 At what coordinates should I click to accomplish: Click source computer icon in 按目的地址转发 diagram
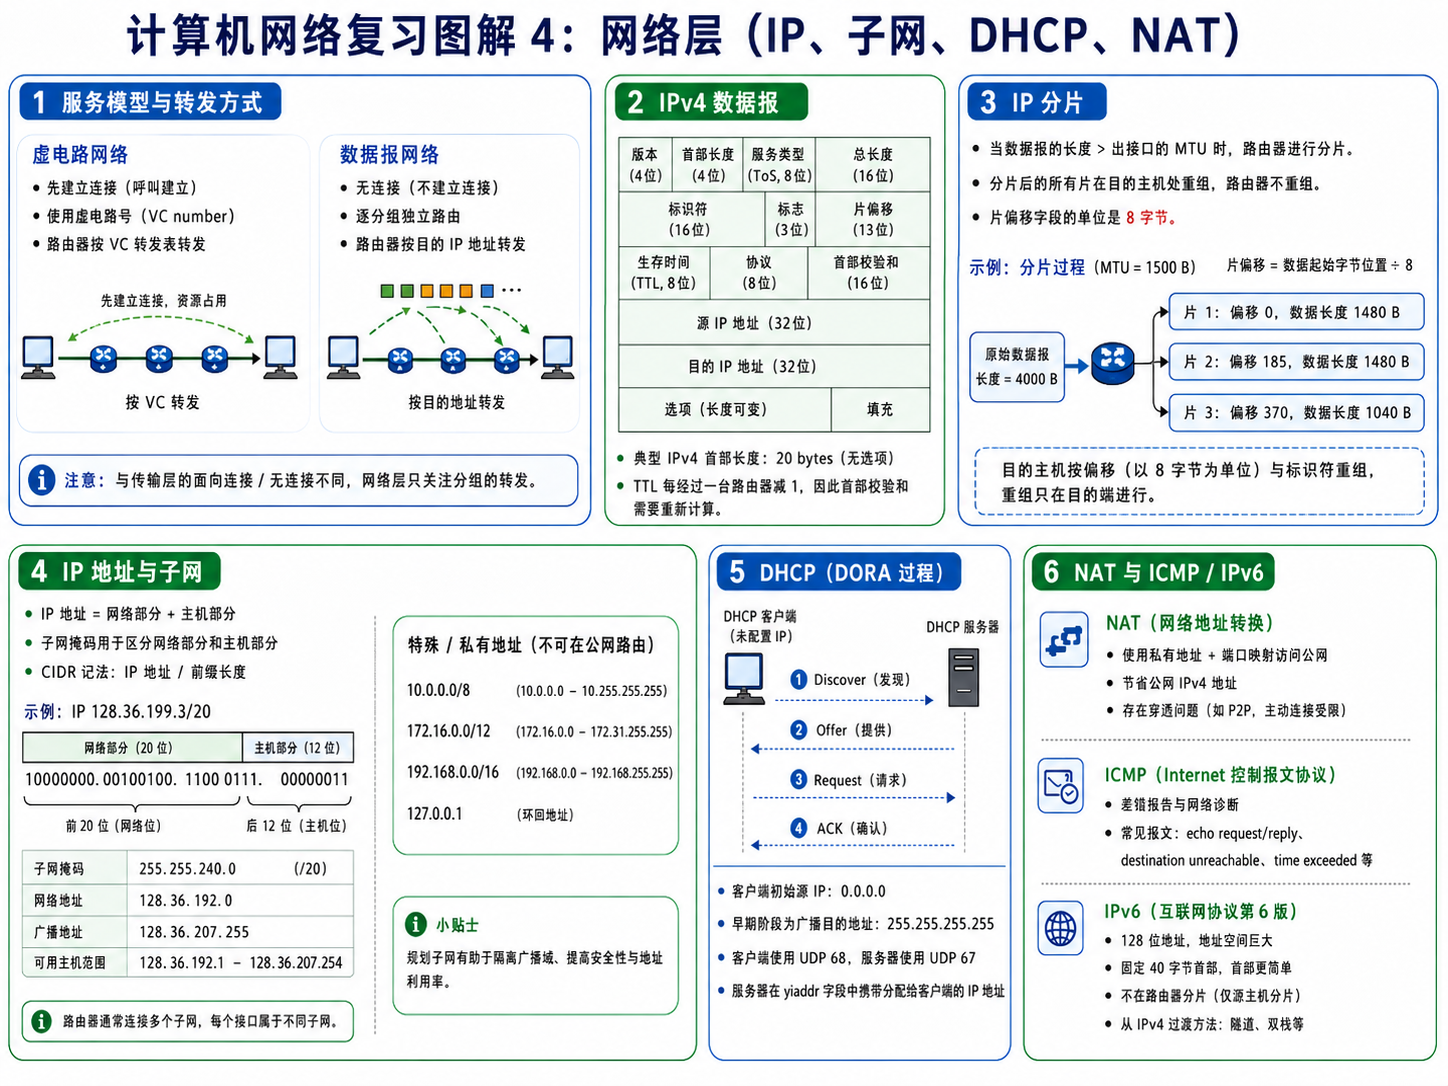click(343, 358)
